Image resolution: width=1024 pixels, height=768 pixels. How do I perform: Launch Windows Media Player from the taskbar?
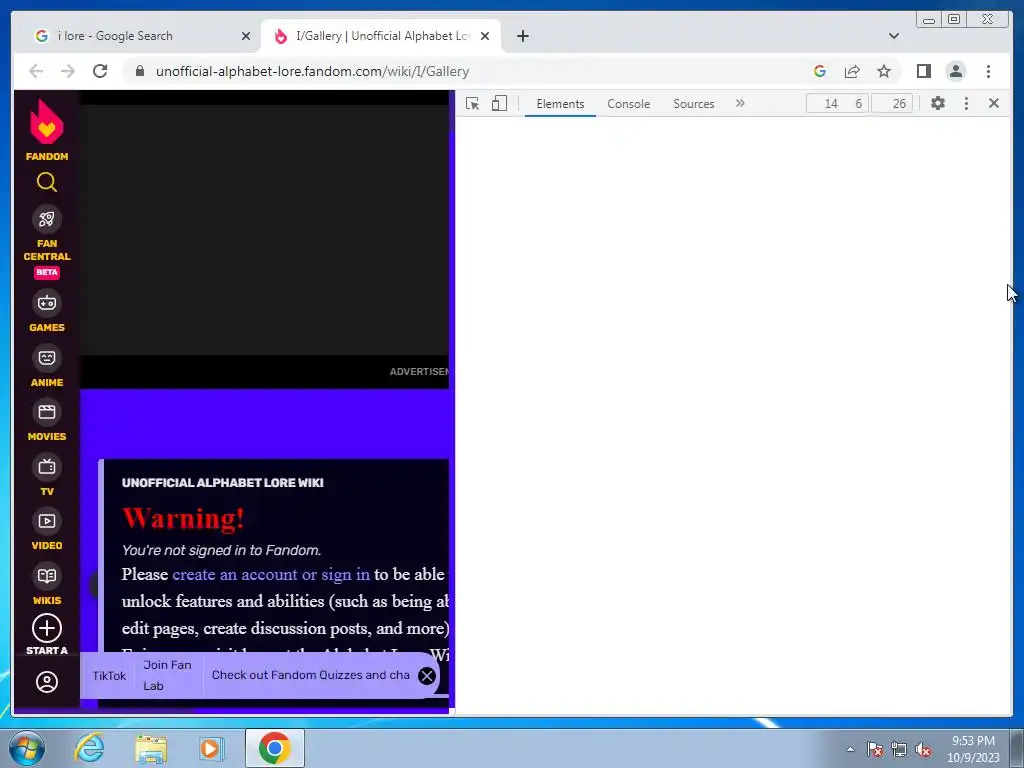pos(212,748)
